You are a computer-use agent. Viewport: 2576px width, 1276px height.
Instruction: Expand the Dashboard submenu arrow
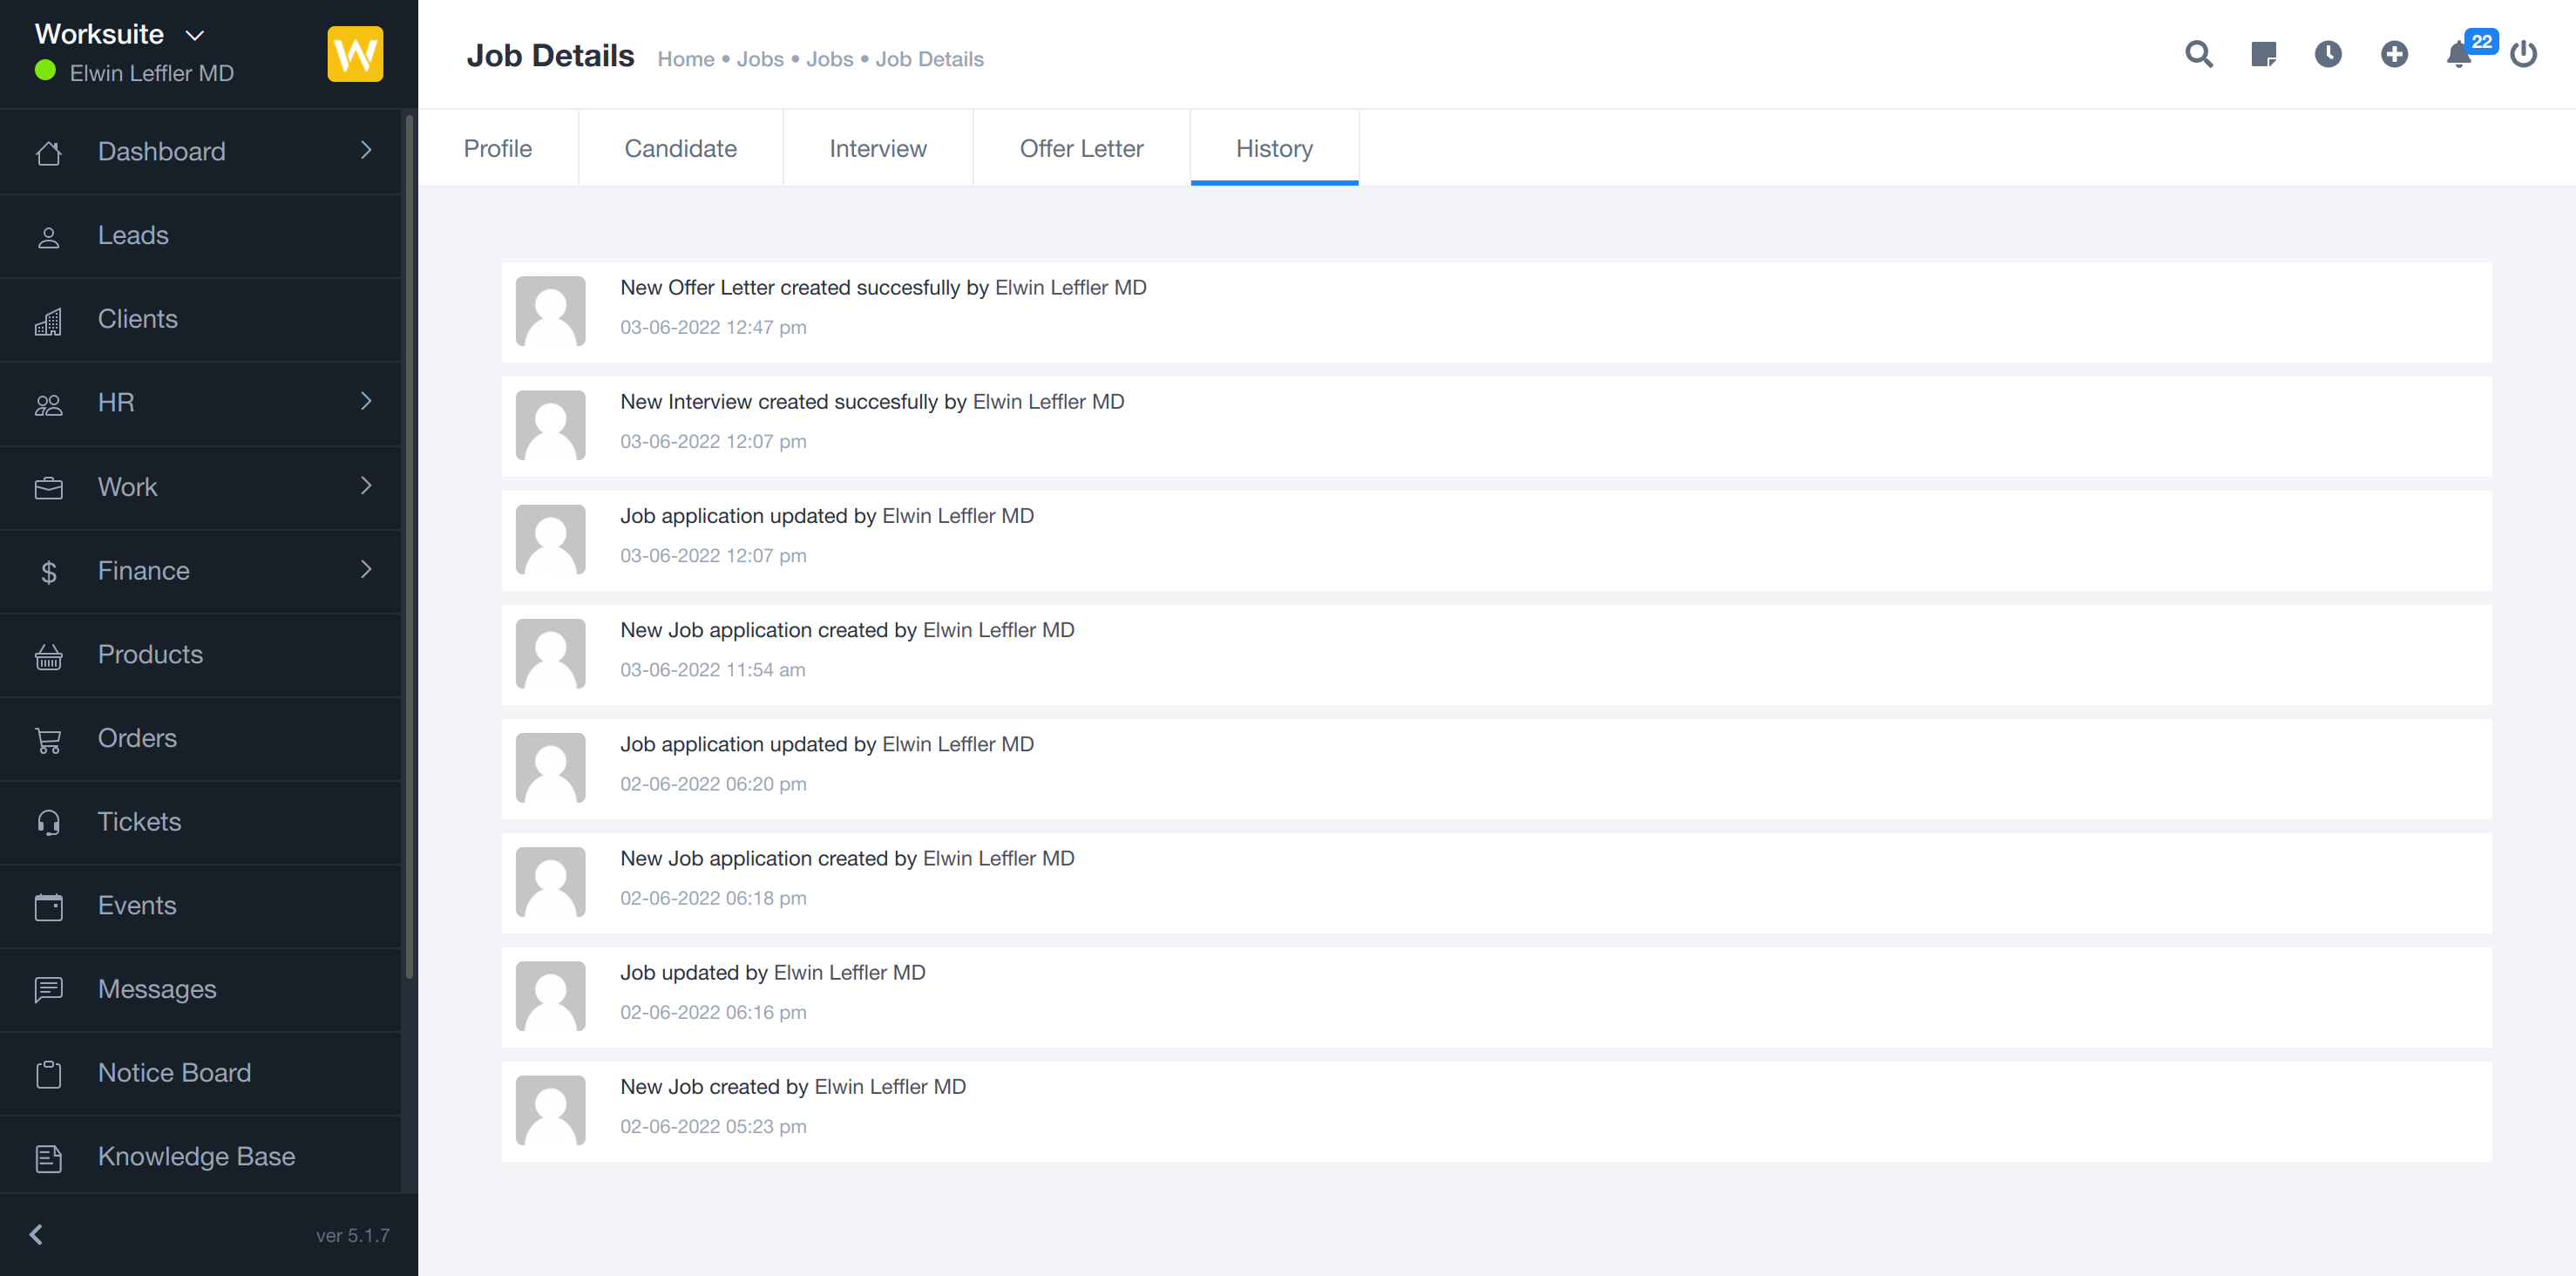tap(366, 150)
